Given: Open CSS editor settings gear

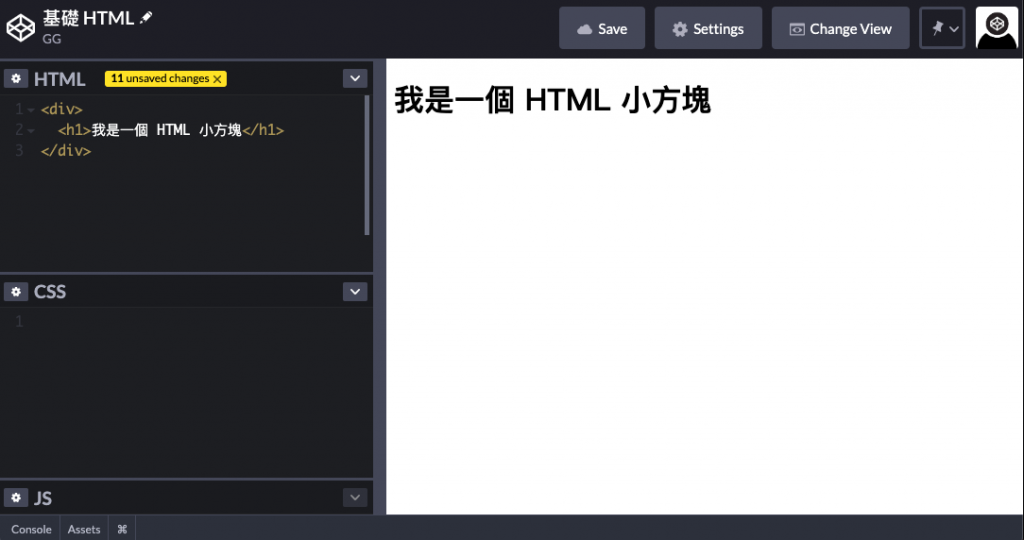Looking at the screenshot, I should pos(16,291).
